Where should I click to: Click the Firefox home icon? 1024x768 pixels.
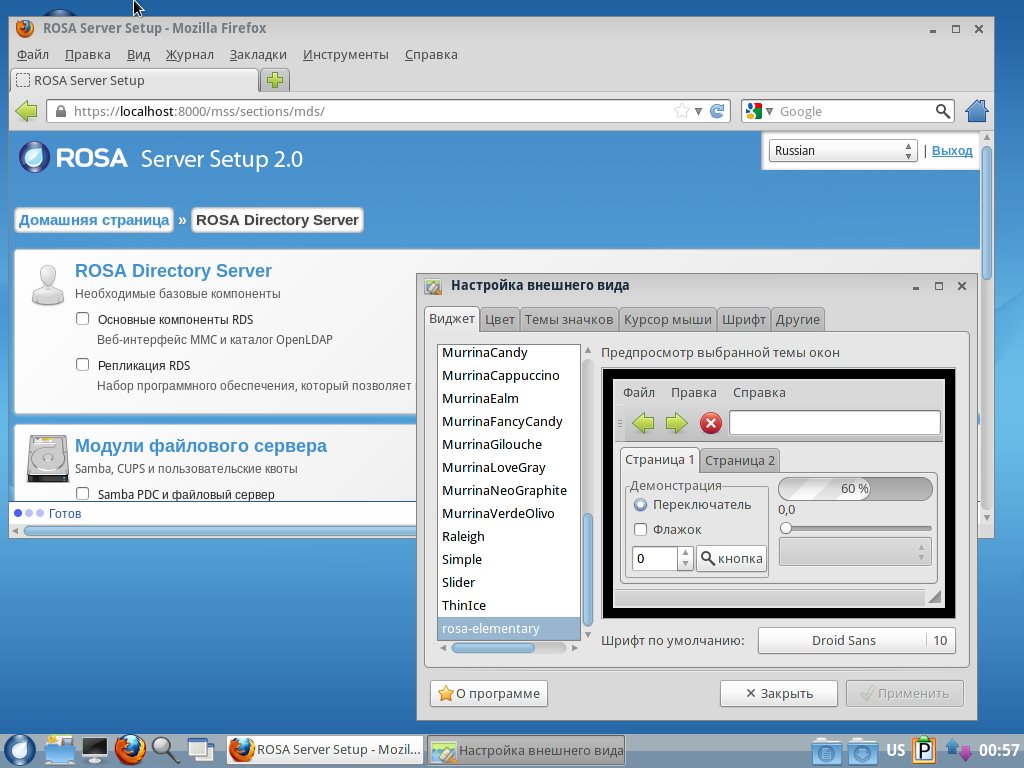[977, 111]
